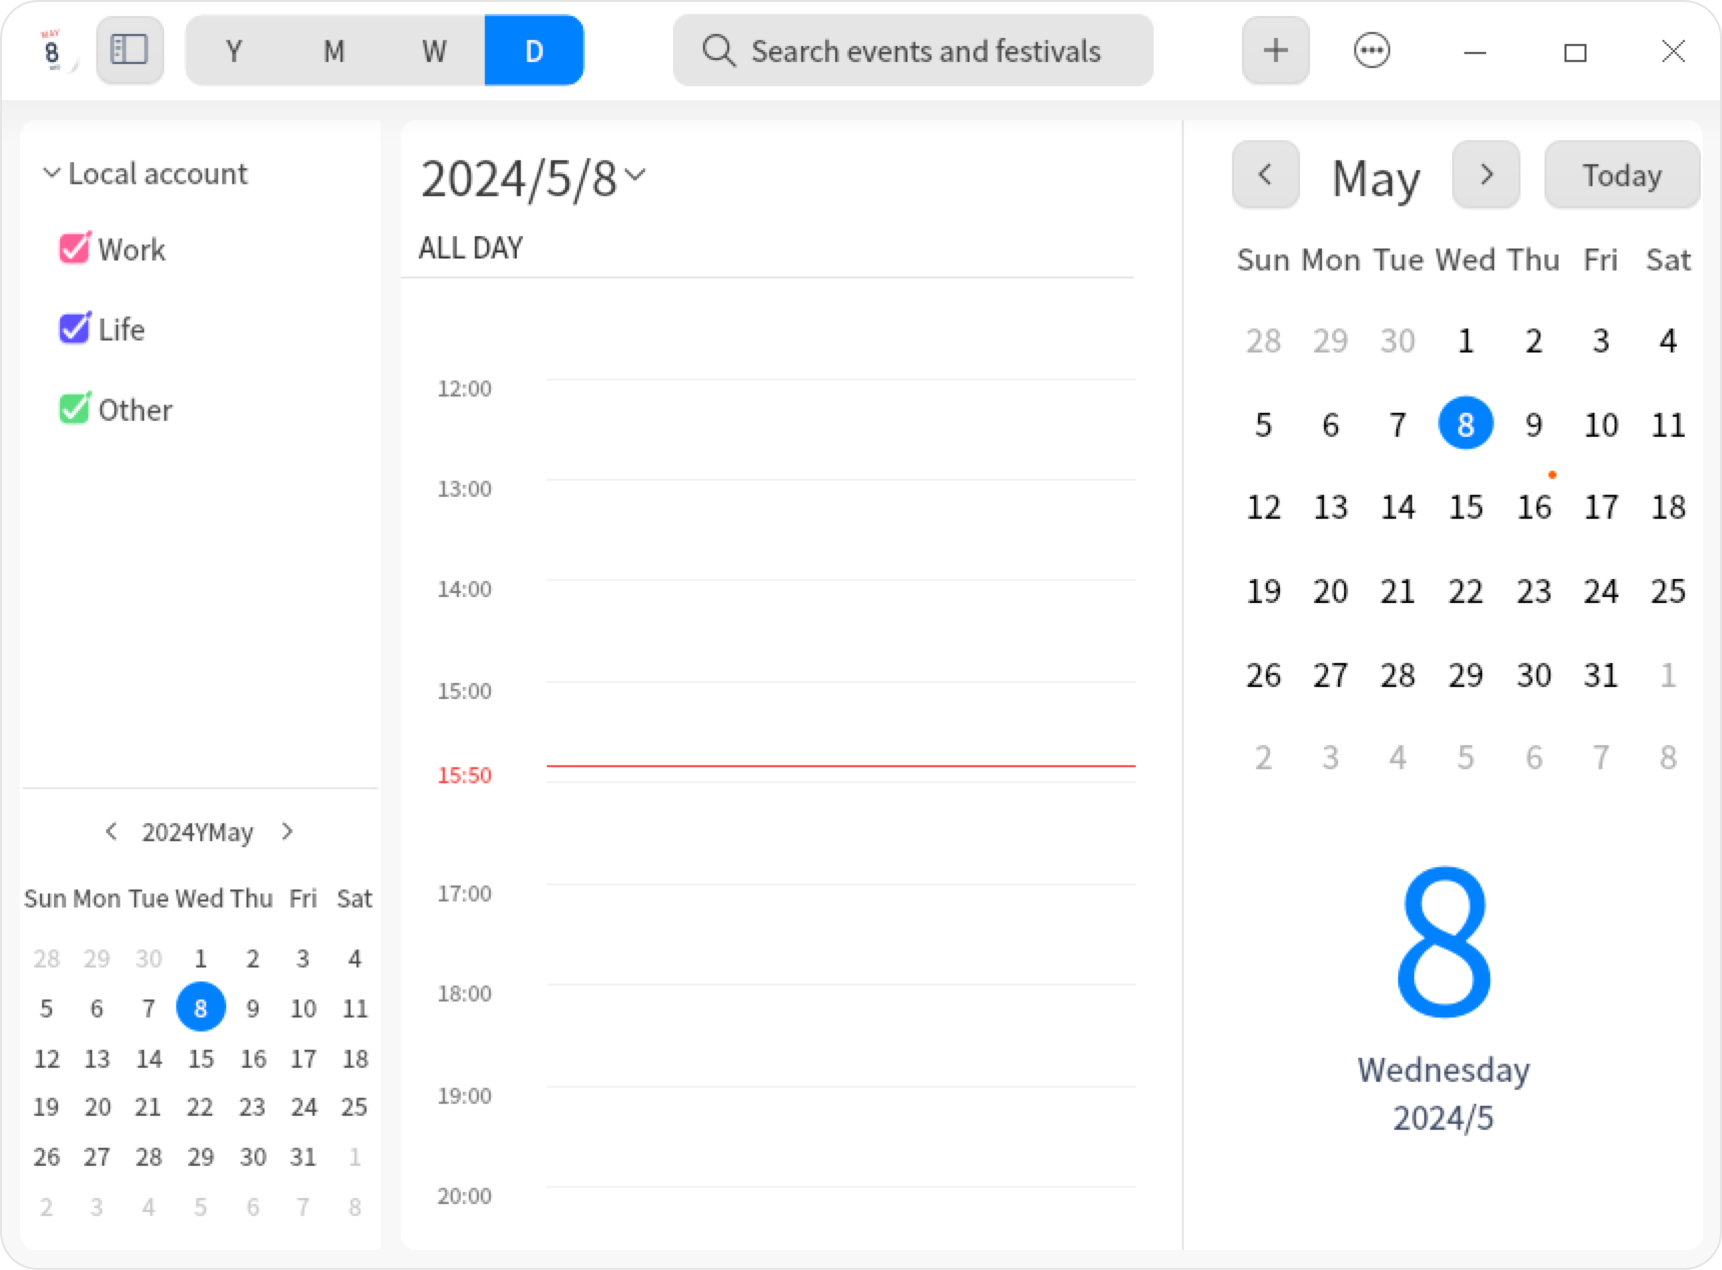Click the calendar app logo icon
The image size is (1722, 1270).
(51, 50)
